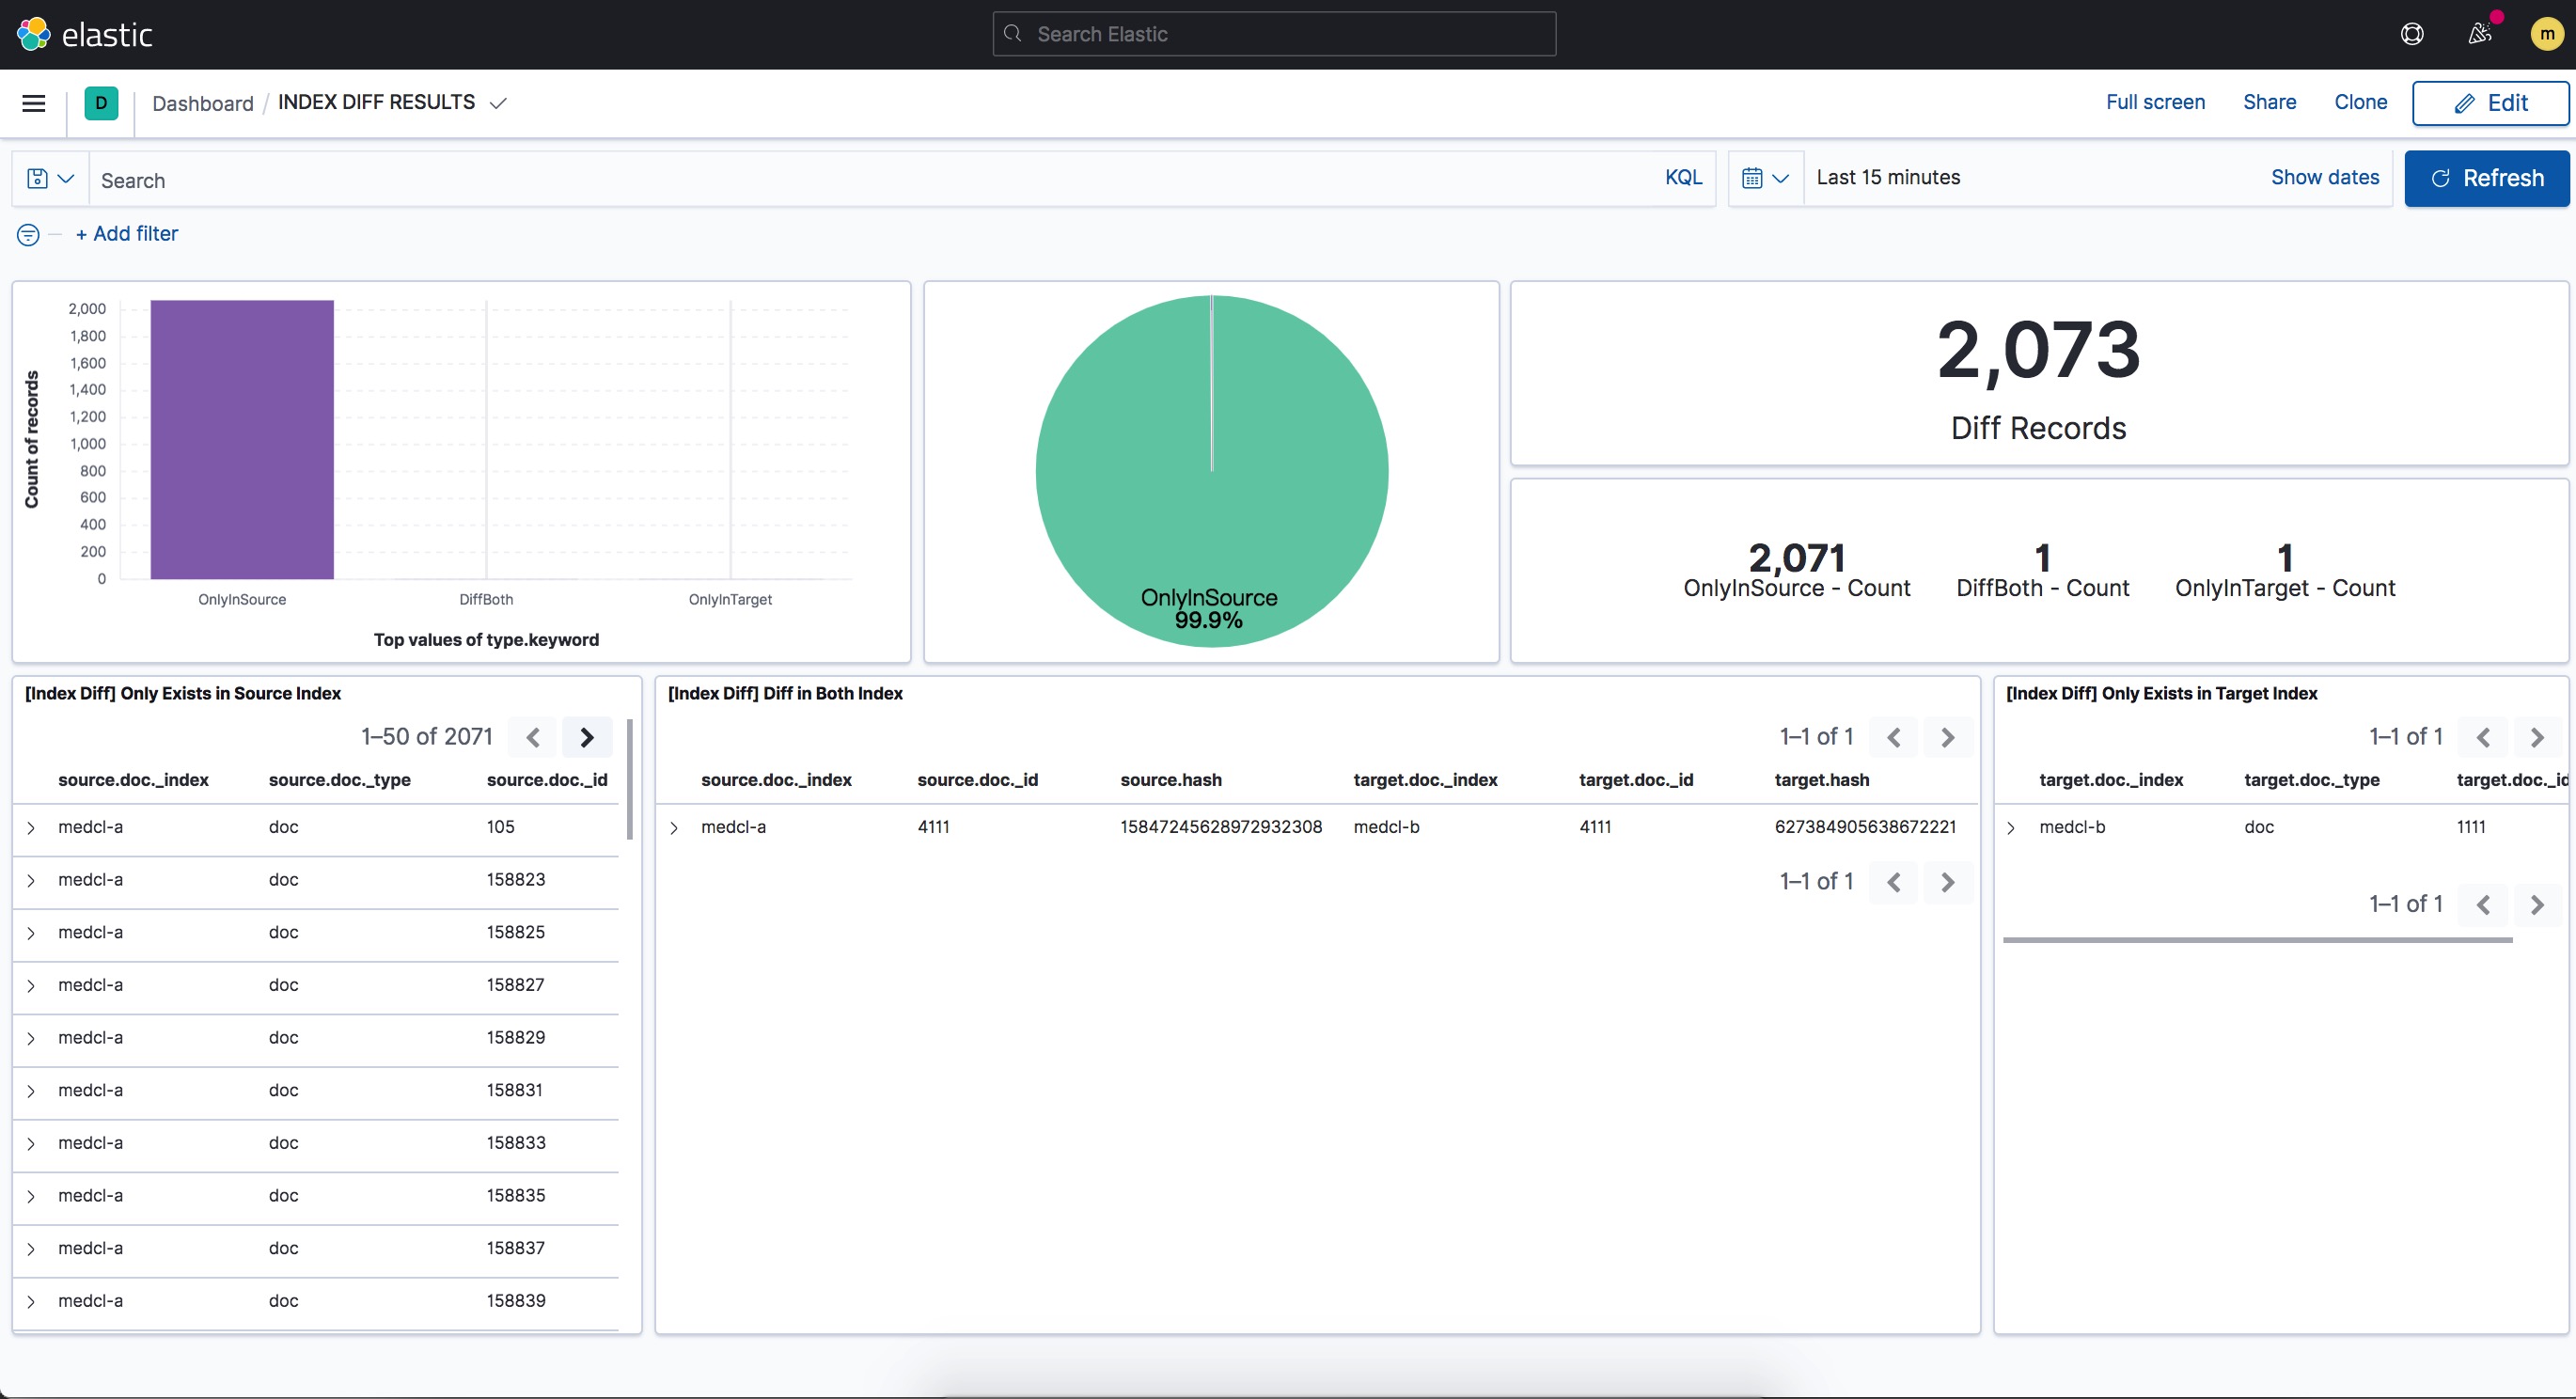The height and width of the screenshot is (1399, 2576).
Task: Expand the medcl-b row with id 1111
Action: pos(2011,828)
